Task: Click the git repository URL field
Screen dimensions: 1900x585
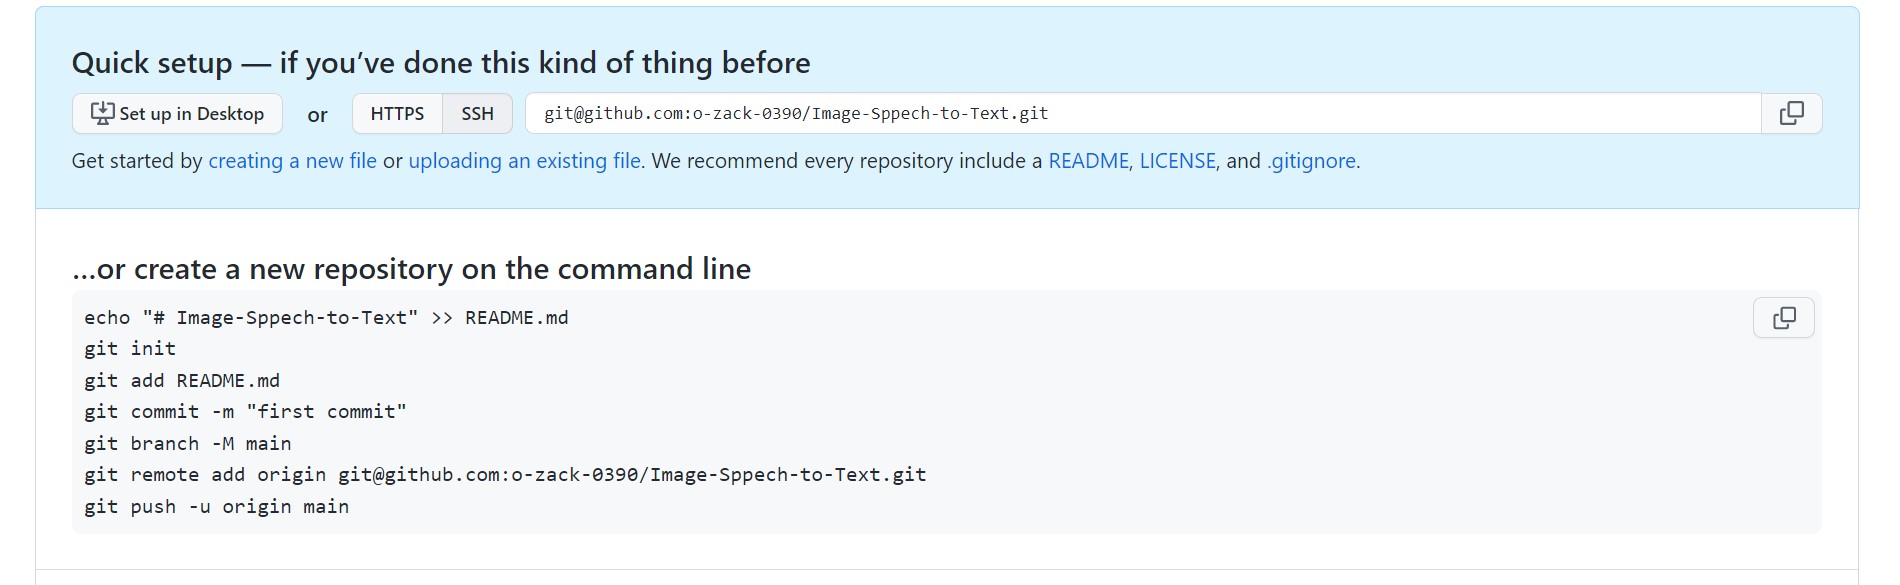Action: pyautogui.click(x=1140, y=114)
